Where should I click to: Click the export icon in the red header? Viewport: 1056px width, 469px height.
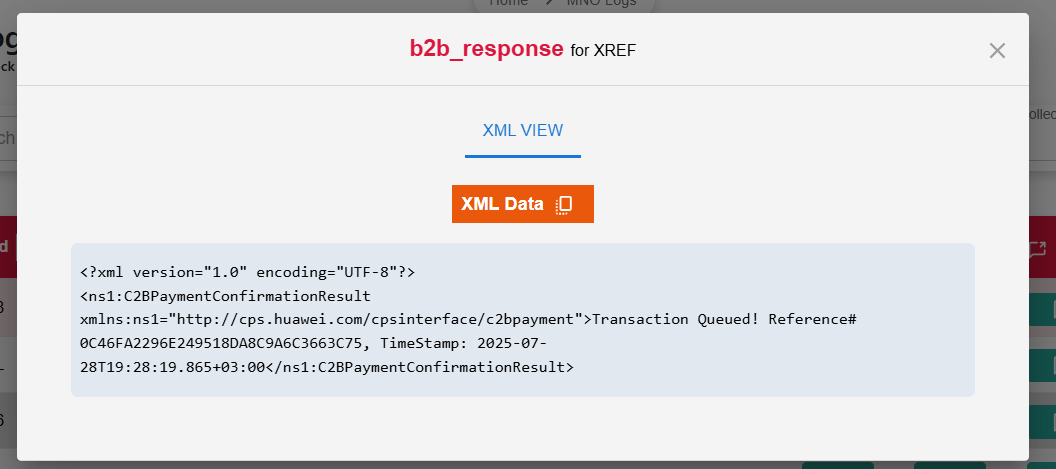(1038, 249)
